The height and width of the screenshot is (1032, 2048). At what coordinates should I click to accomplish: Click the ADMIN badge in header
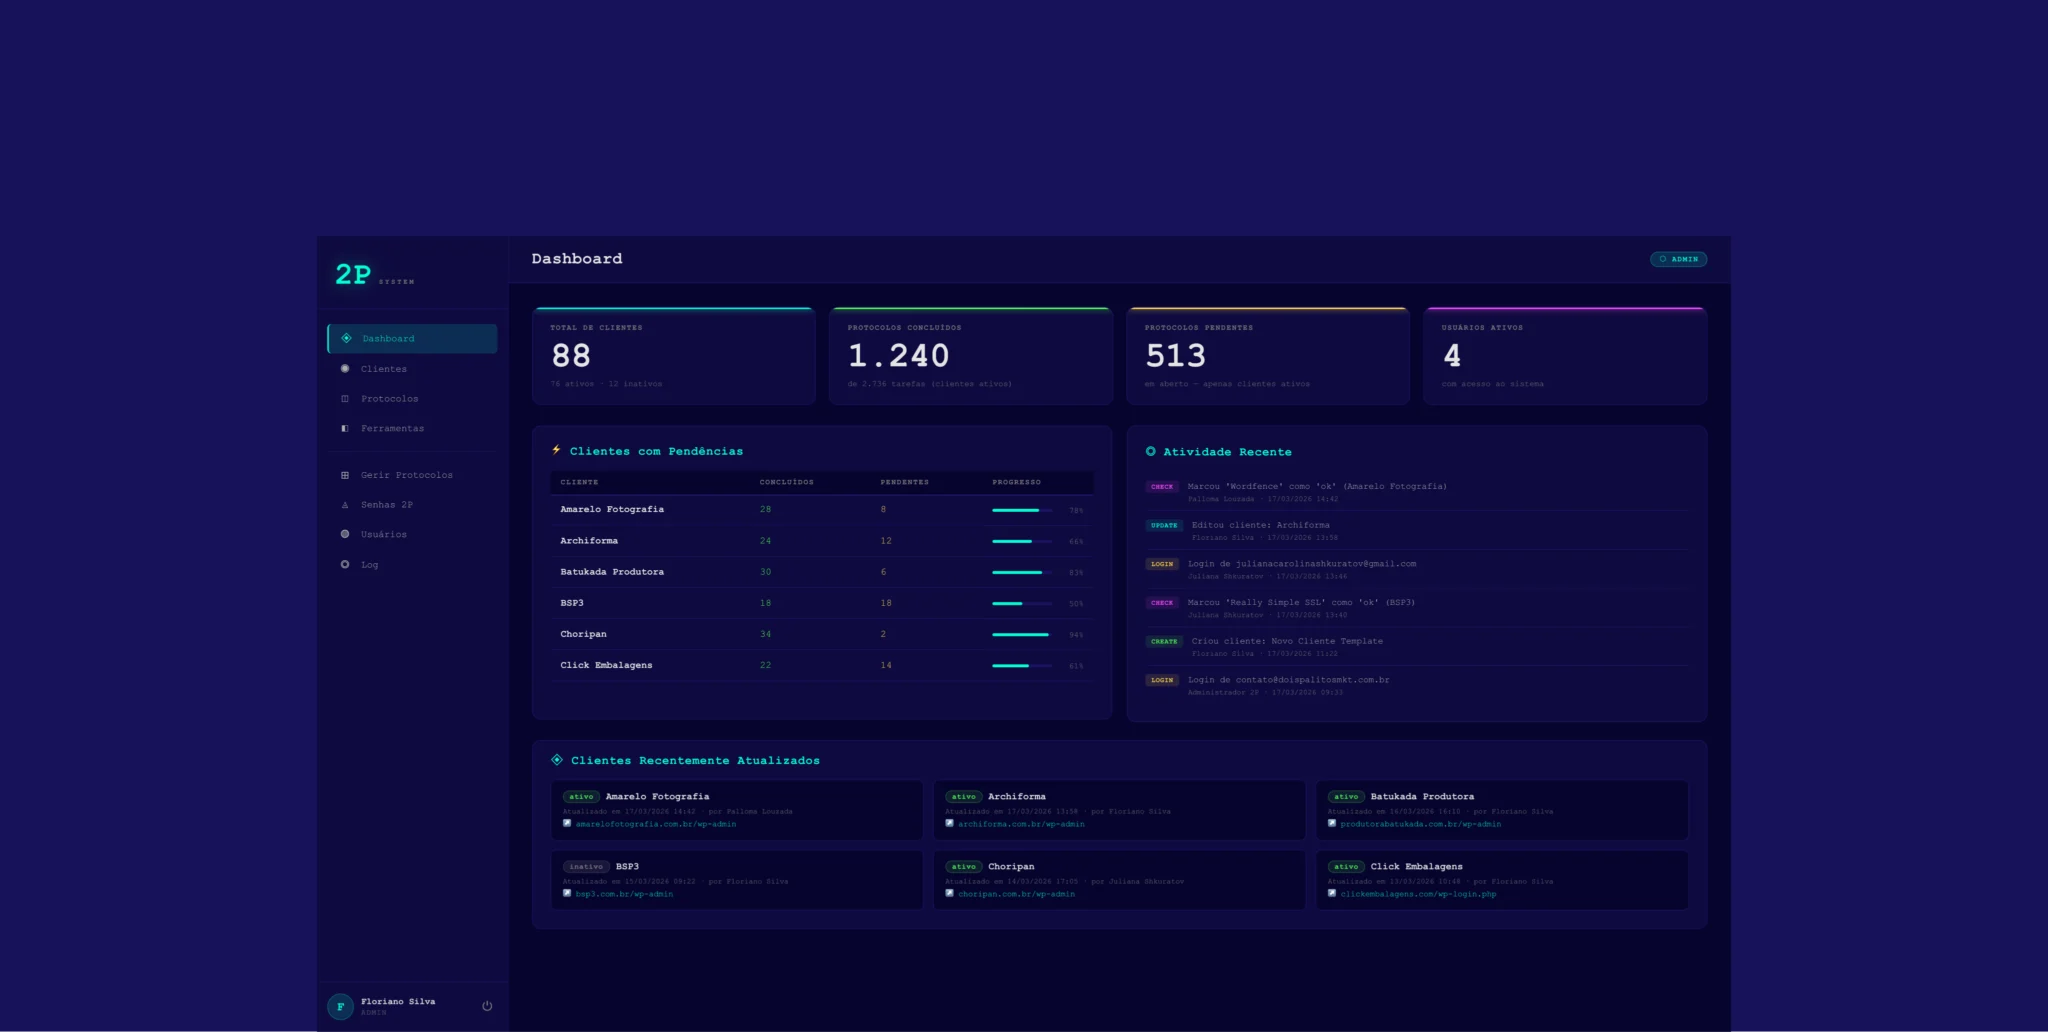tap(1678, 259)
